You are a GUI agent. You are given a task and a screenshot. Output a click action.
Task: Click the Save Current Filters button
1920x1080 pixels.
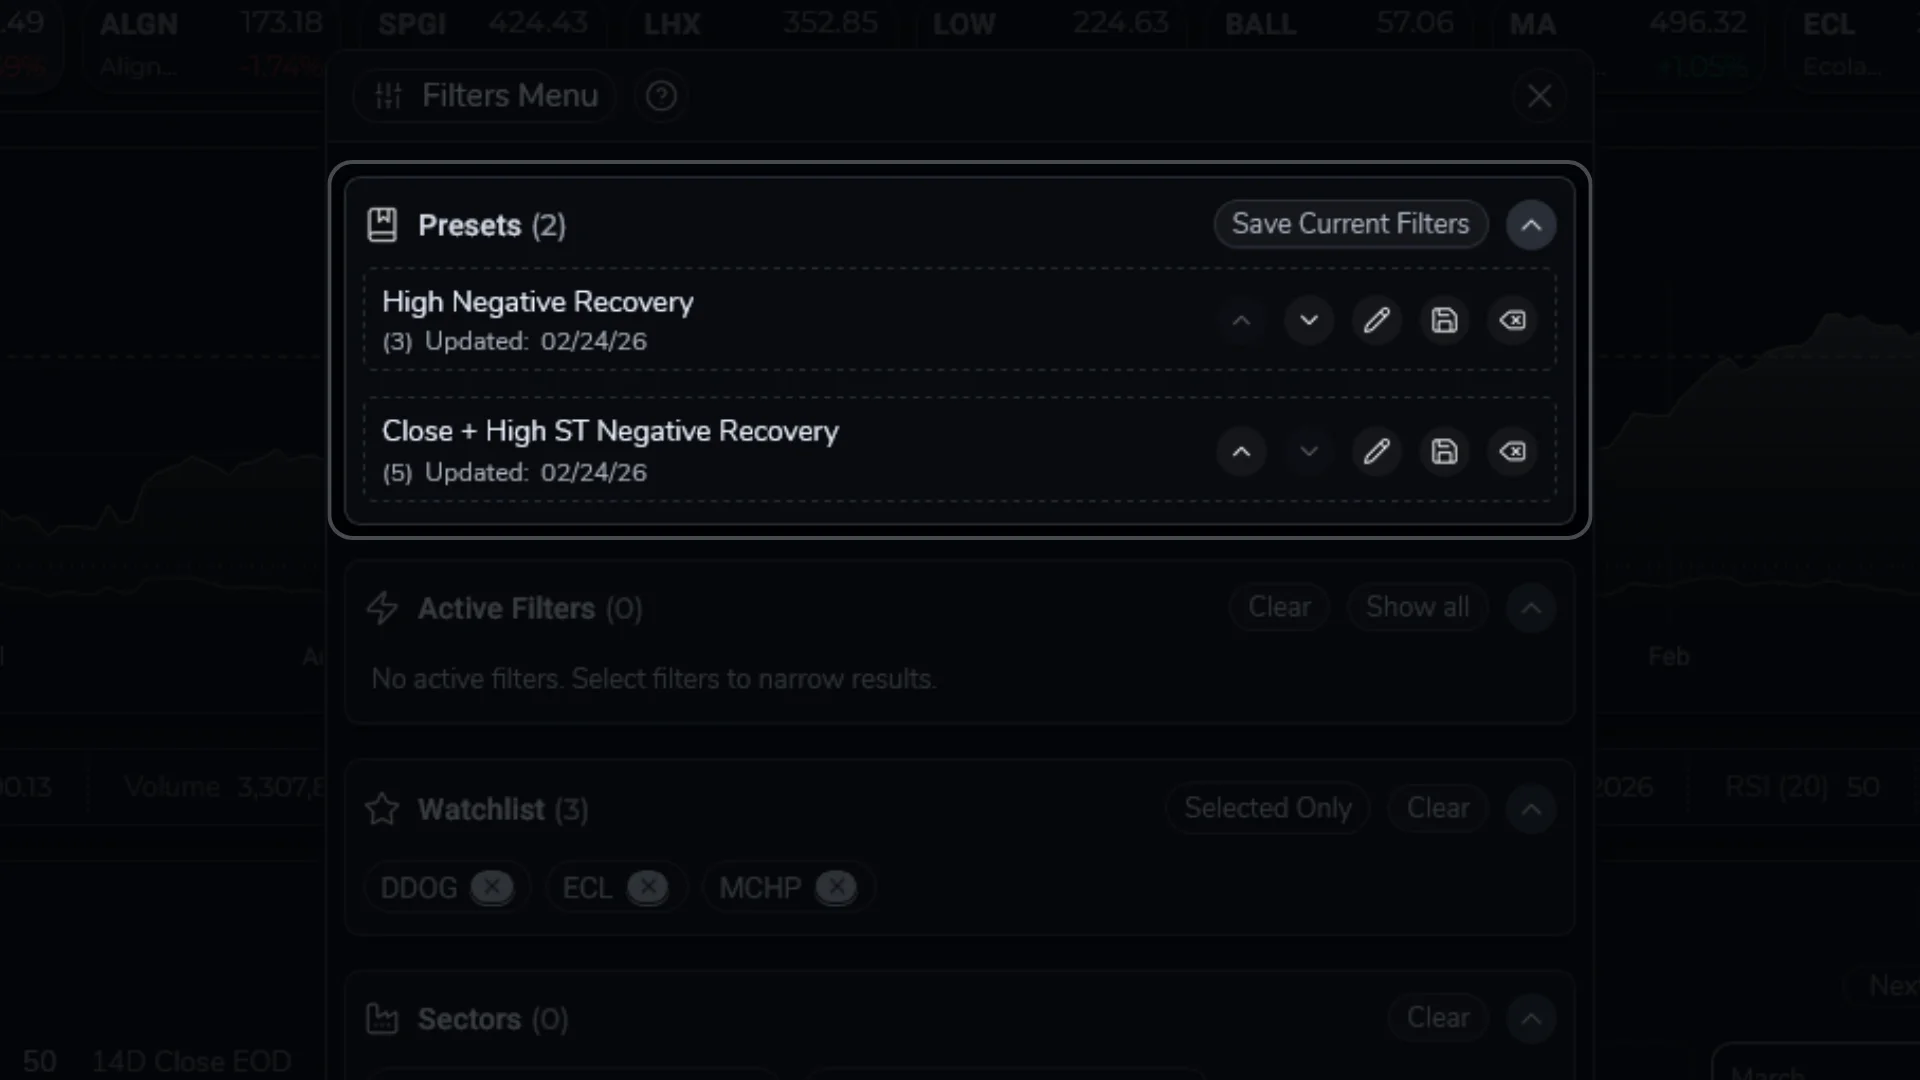coord(1350,224)
